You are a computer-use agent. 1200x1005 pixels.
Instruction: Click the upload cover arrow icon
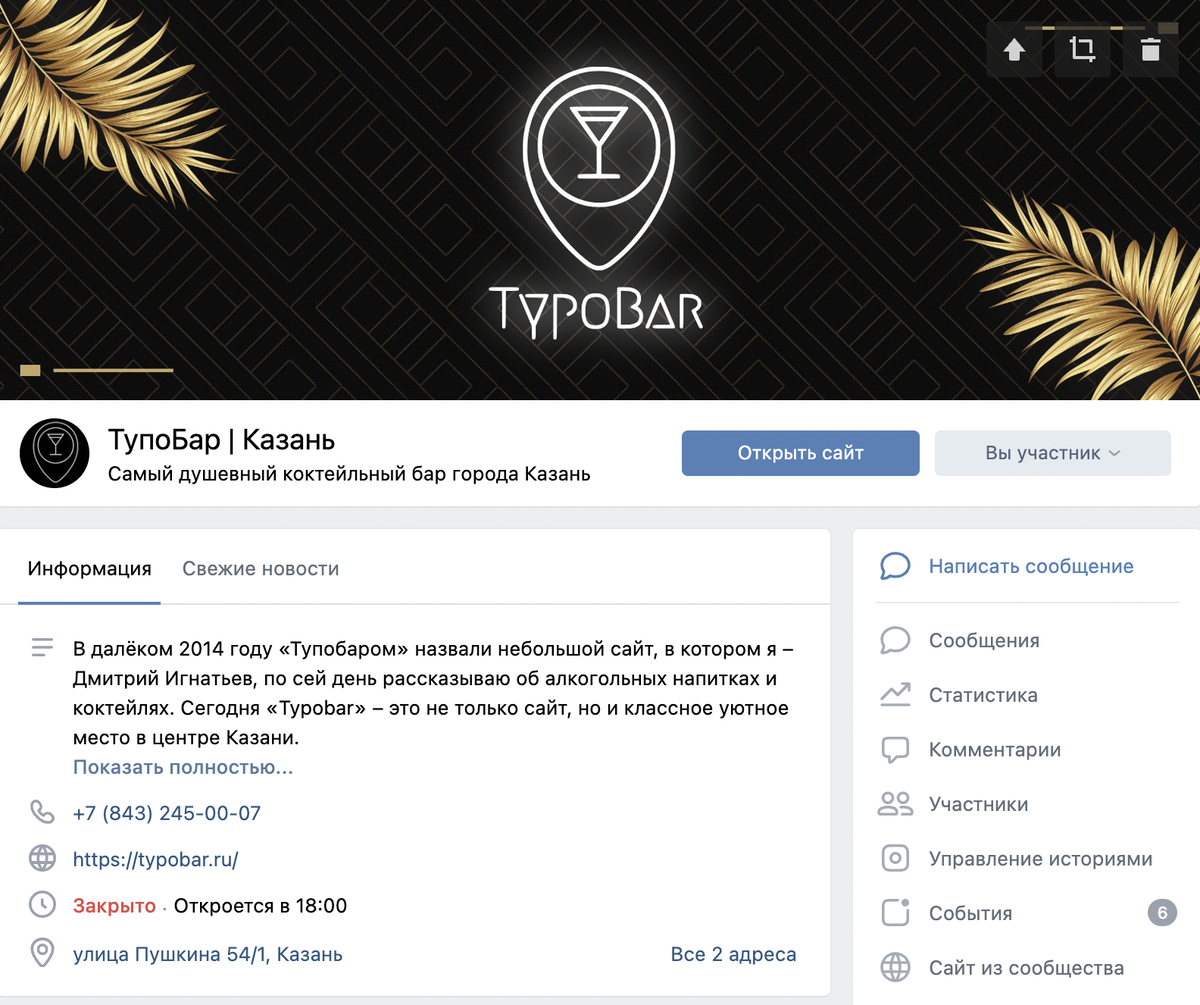1014,49
